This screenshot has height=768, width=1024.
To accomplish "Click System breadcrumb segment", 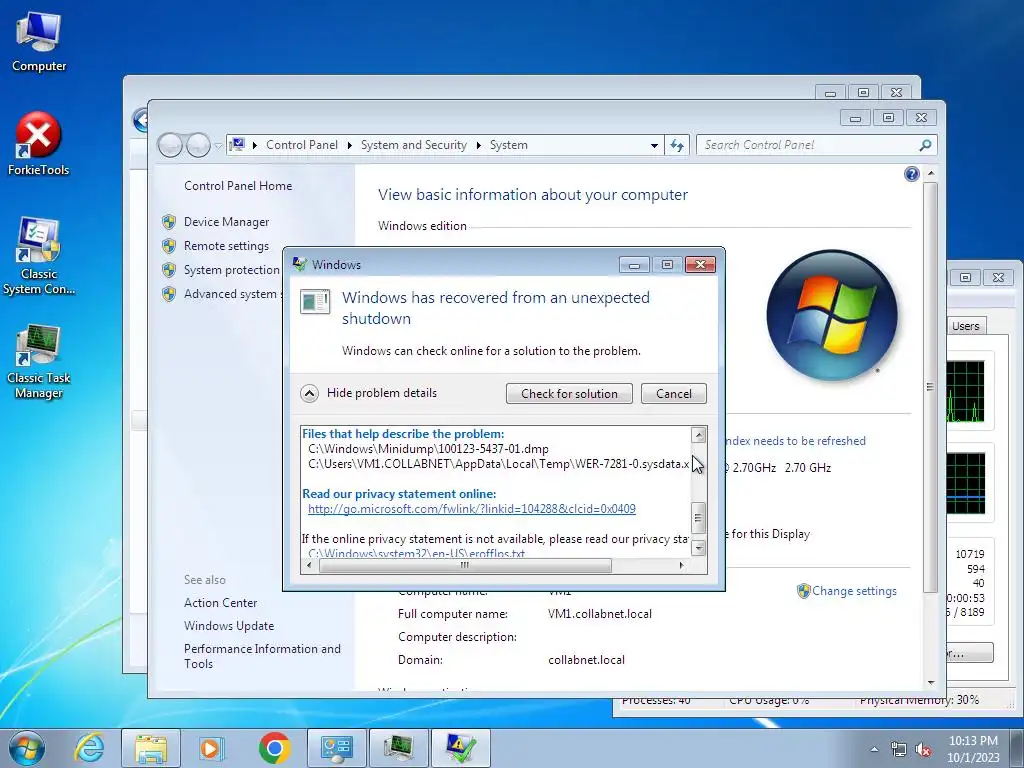I will tap(509, 145).
